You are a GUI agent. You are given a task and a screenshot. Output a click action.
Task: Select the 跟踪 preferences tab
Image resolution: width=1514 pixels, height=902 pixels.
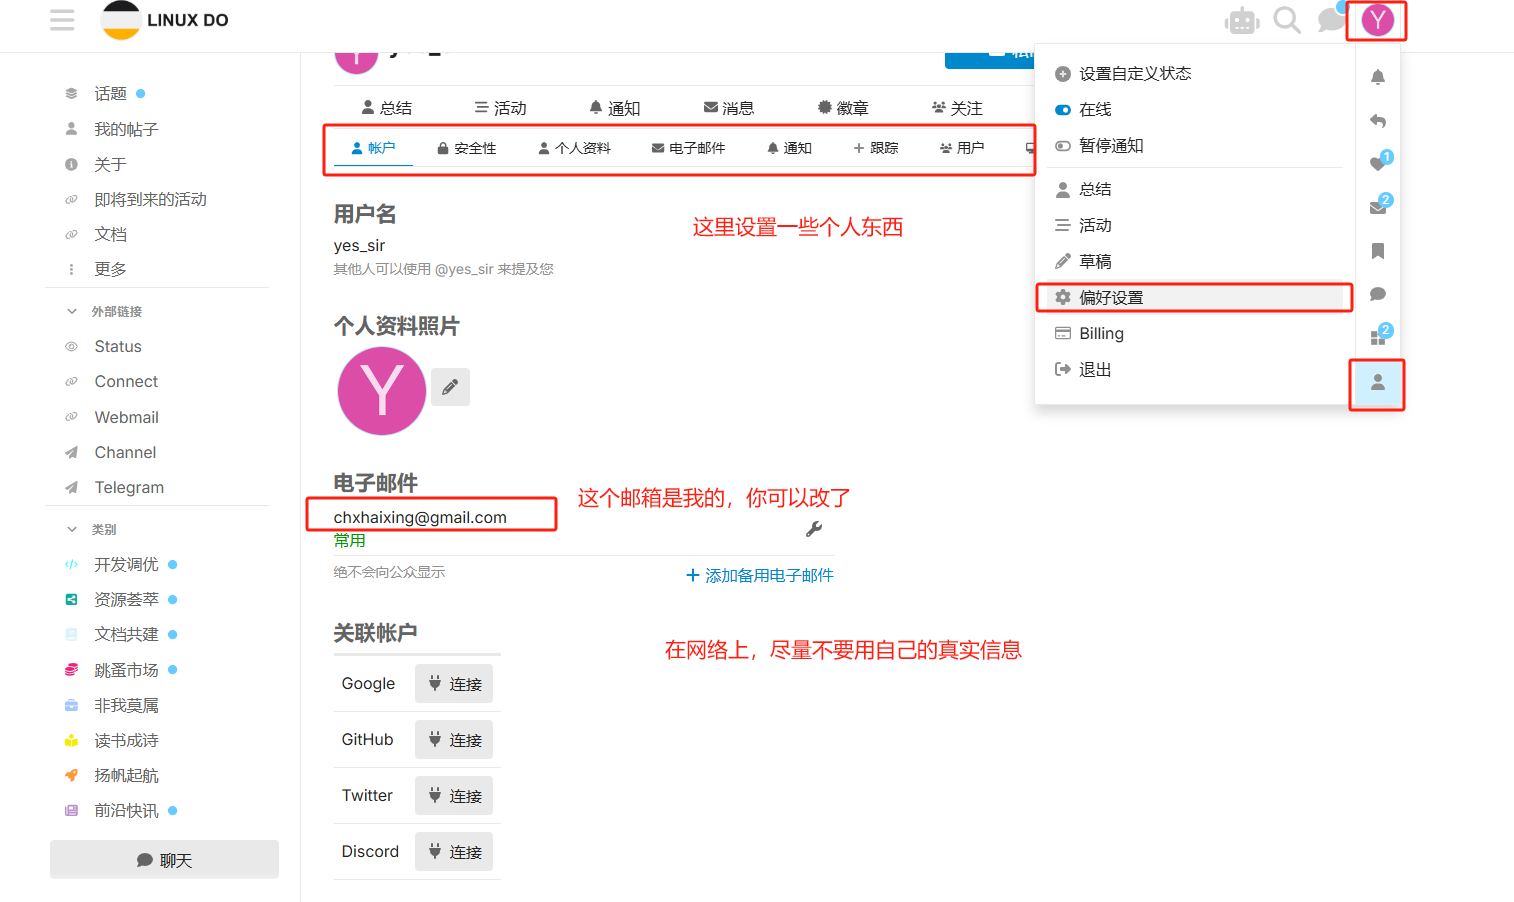pyautogui.click(x=875, y=148)
